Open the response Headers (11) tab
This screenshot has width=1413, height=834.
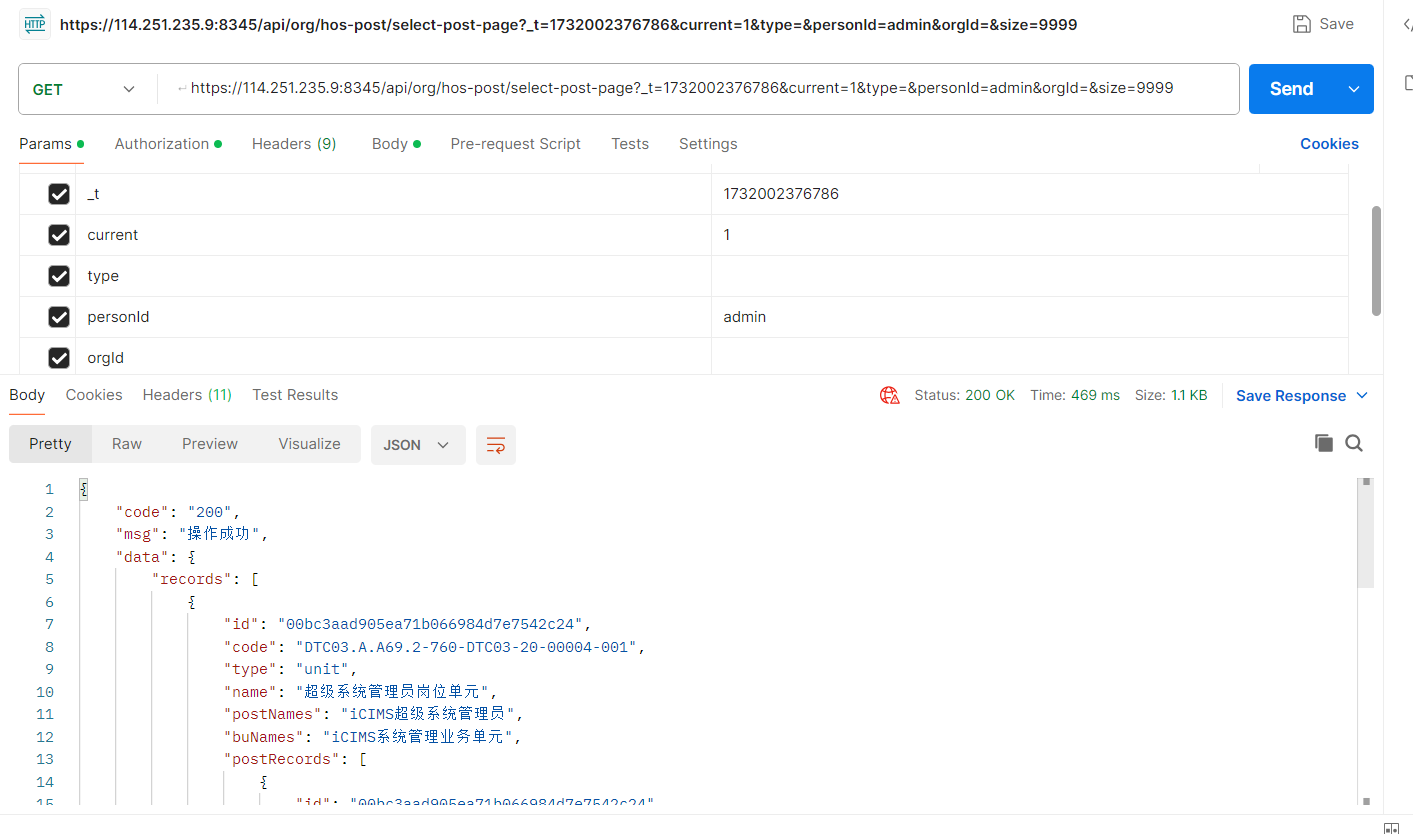(187, 395)
